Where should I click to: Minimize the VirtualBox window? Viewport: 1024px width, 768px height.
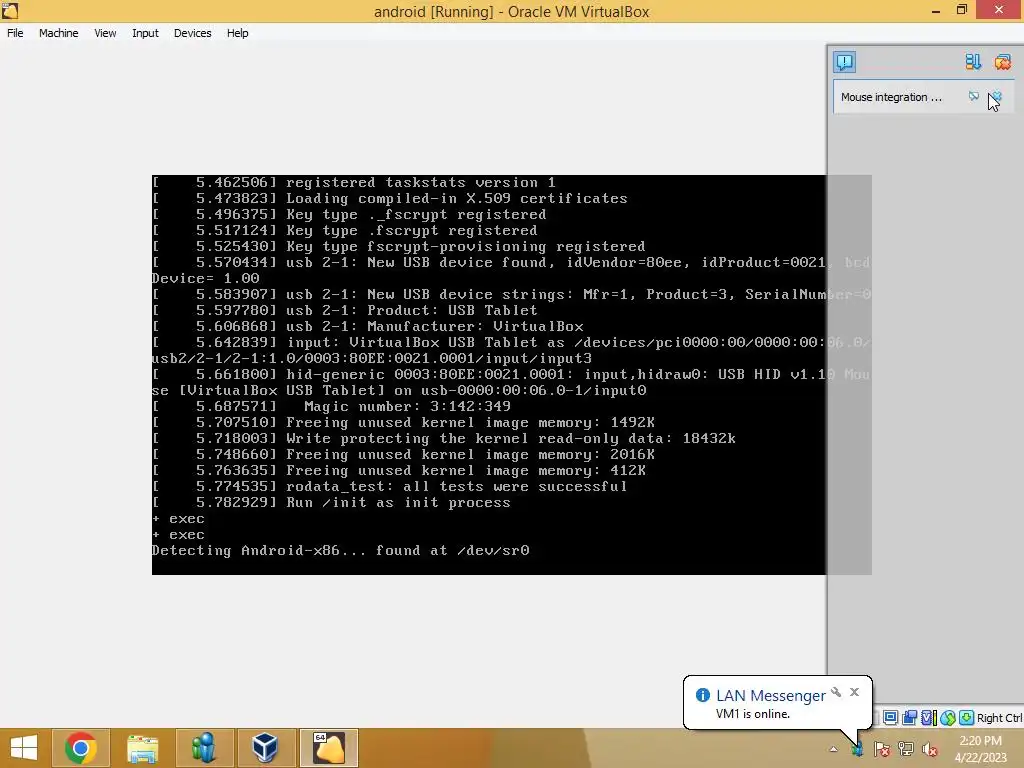(x=936, y=10)
